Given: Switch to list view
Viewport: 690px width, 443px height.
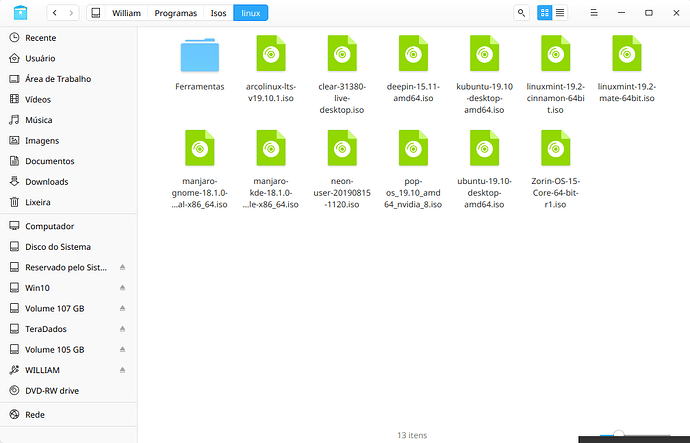Looking at the screenshot, I should point(560,13).
